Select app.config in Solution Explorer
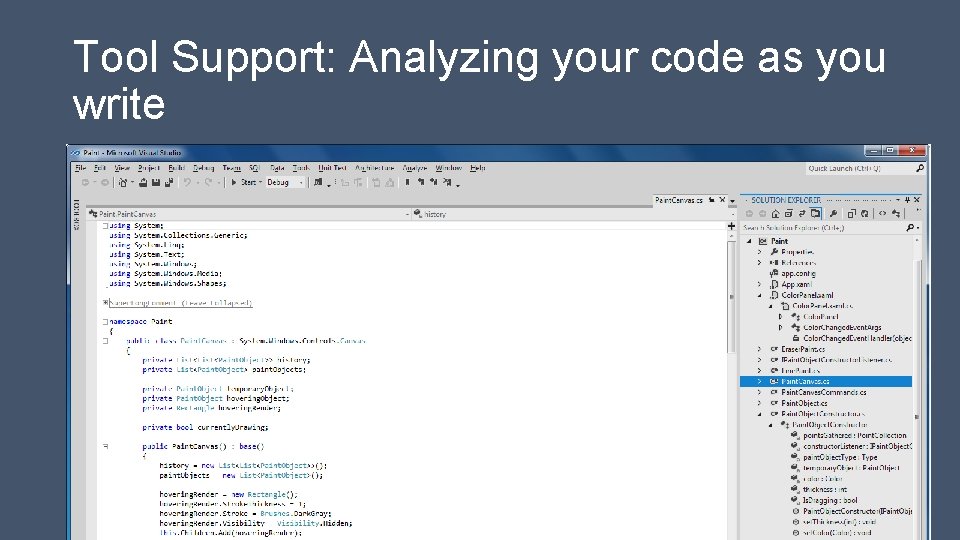This screenshot has height=540, width=960. pyautogui.click(x=798, y=274)
